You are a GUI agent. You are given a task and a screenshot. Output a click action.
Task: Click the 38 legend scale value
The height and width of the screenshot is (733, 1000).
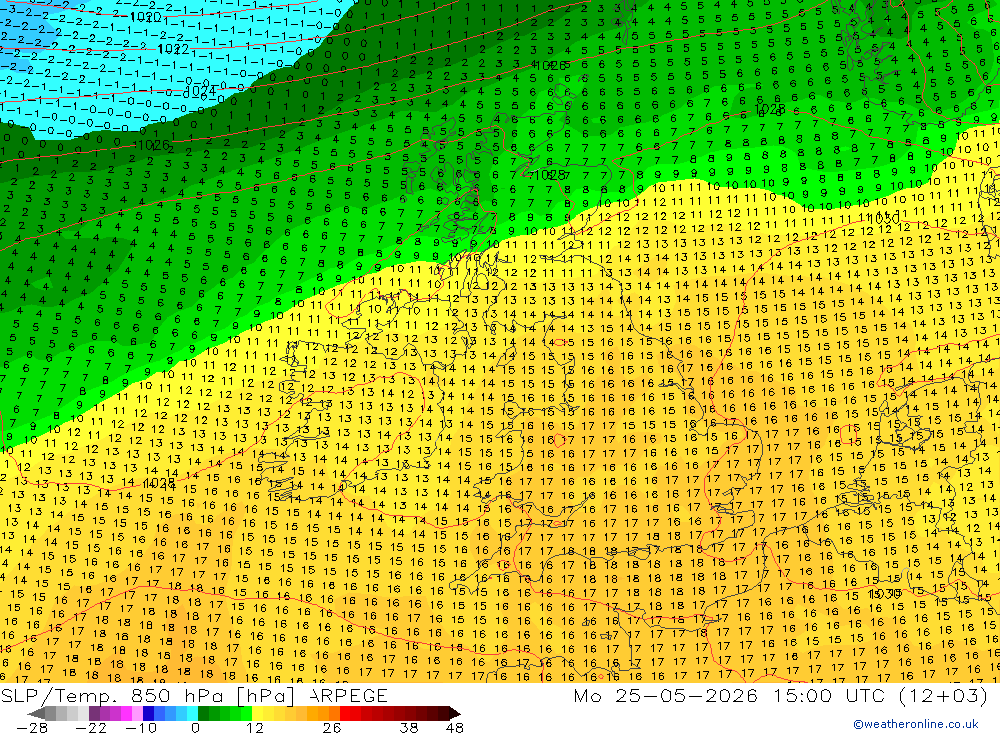click(x=409, y=727)
